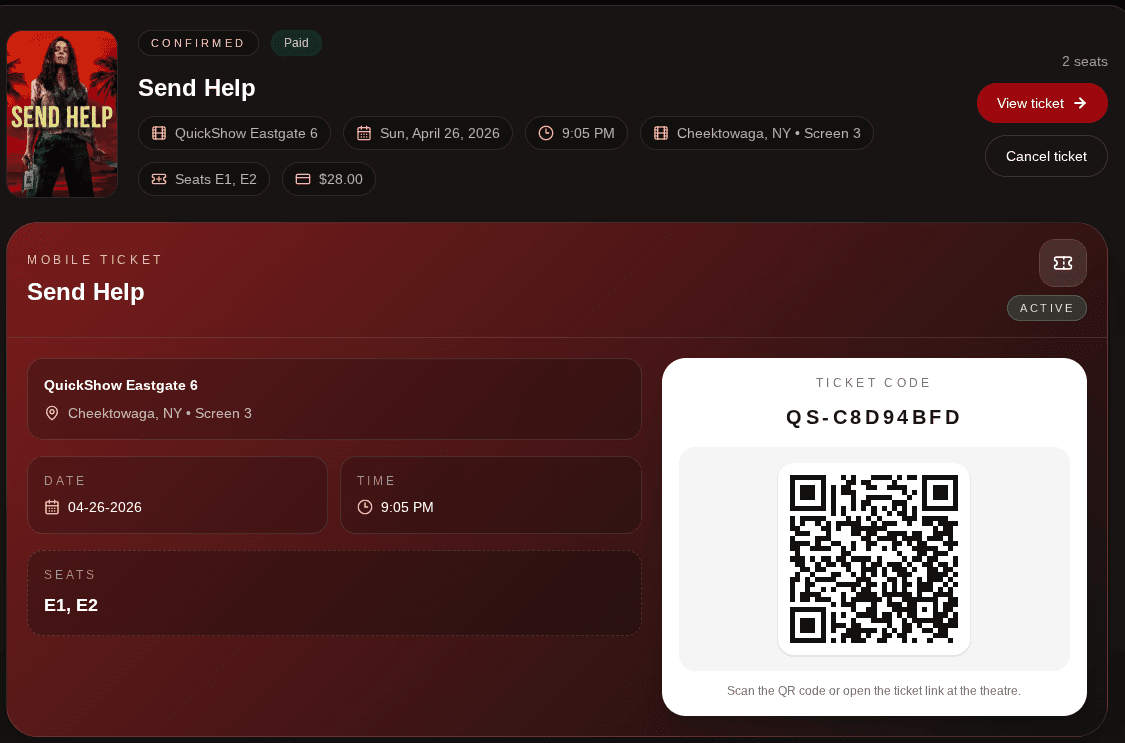Click the Send Help movie poster
This screenshot has width=1125, height=743.
tap(62, 113)
